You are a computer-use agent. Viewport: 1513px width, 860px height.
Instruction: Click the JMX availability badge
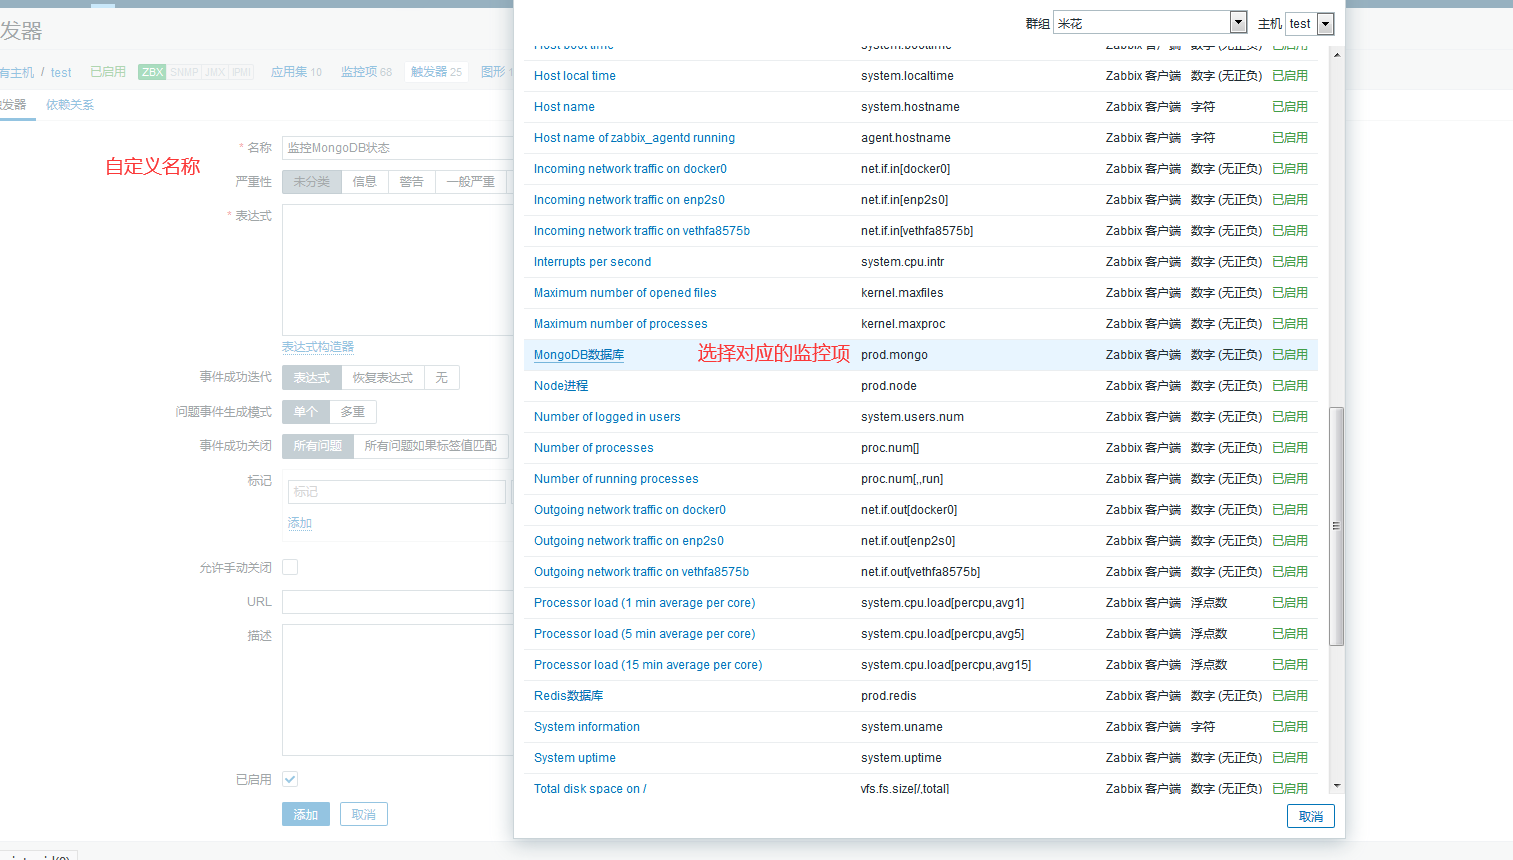click(215, 72)
